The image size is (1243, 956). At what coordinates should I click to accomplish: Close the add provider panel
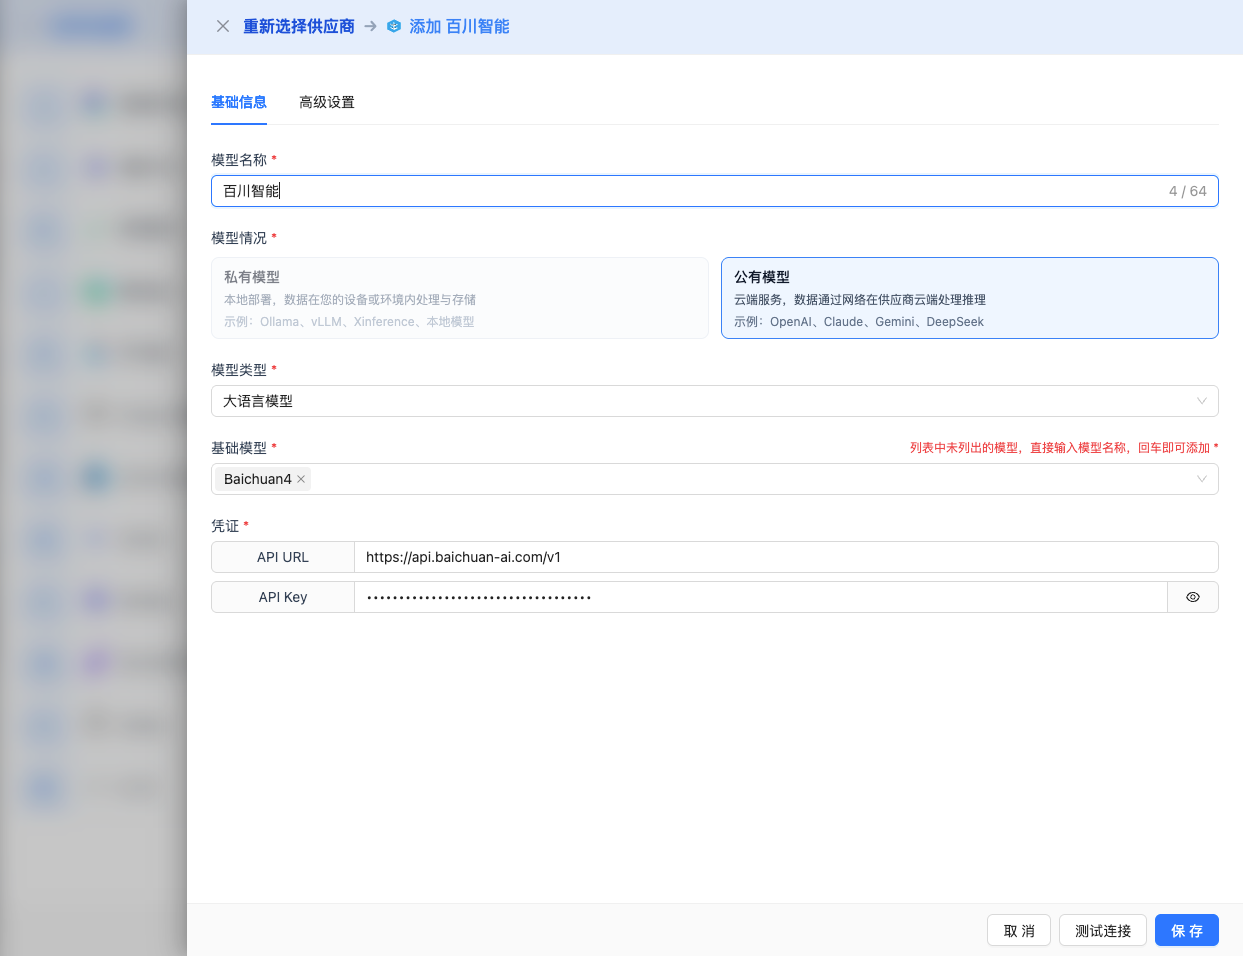pyautogui.click(x=223, y=26)
